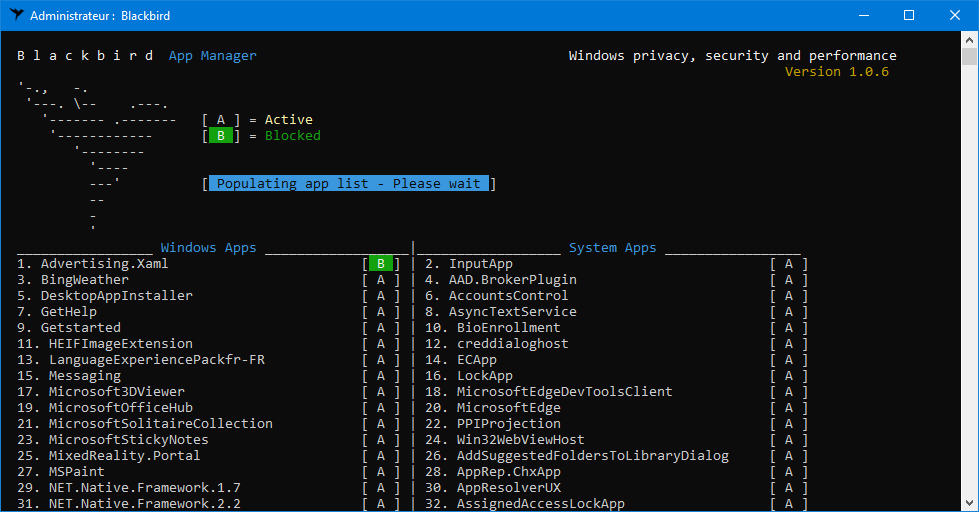This screenshot has height=512, width=979.
Task: Toggle the status indicator for LockApp
Action: pyautogui.click(x=789, y=376)
